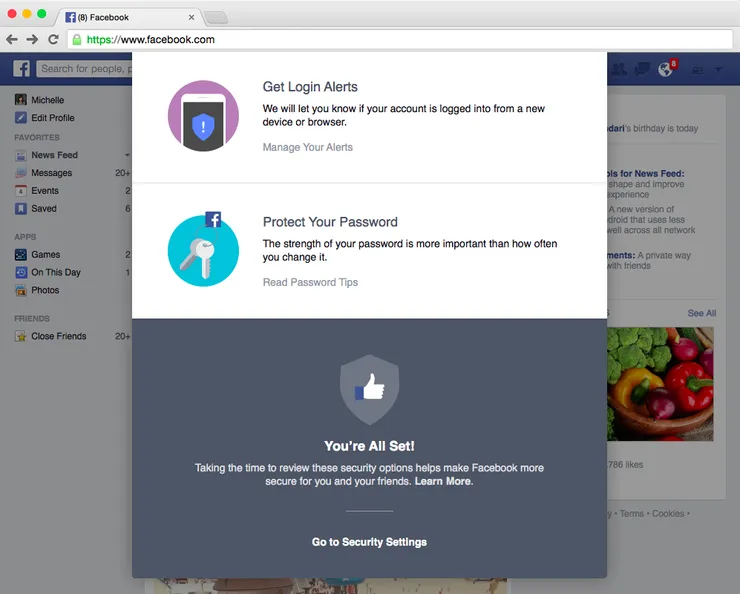Select Events text in sidebar
The width and height of the screenshot is (740, 594).
tap(45, 191)
